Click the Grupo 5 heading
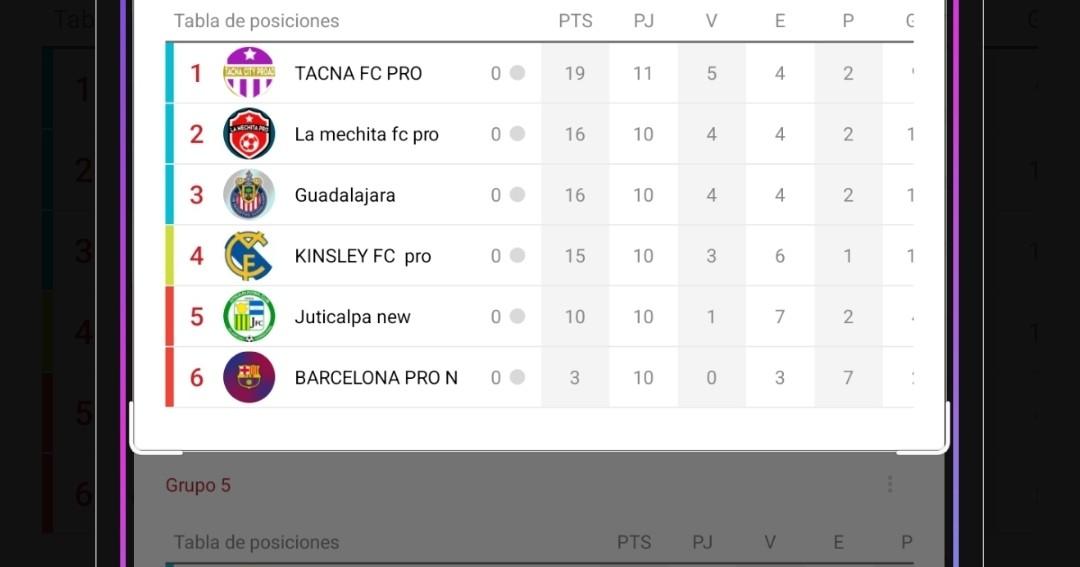This screenshot has height=567, width=1080. coord(198,485)
